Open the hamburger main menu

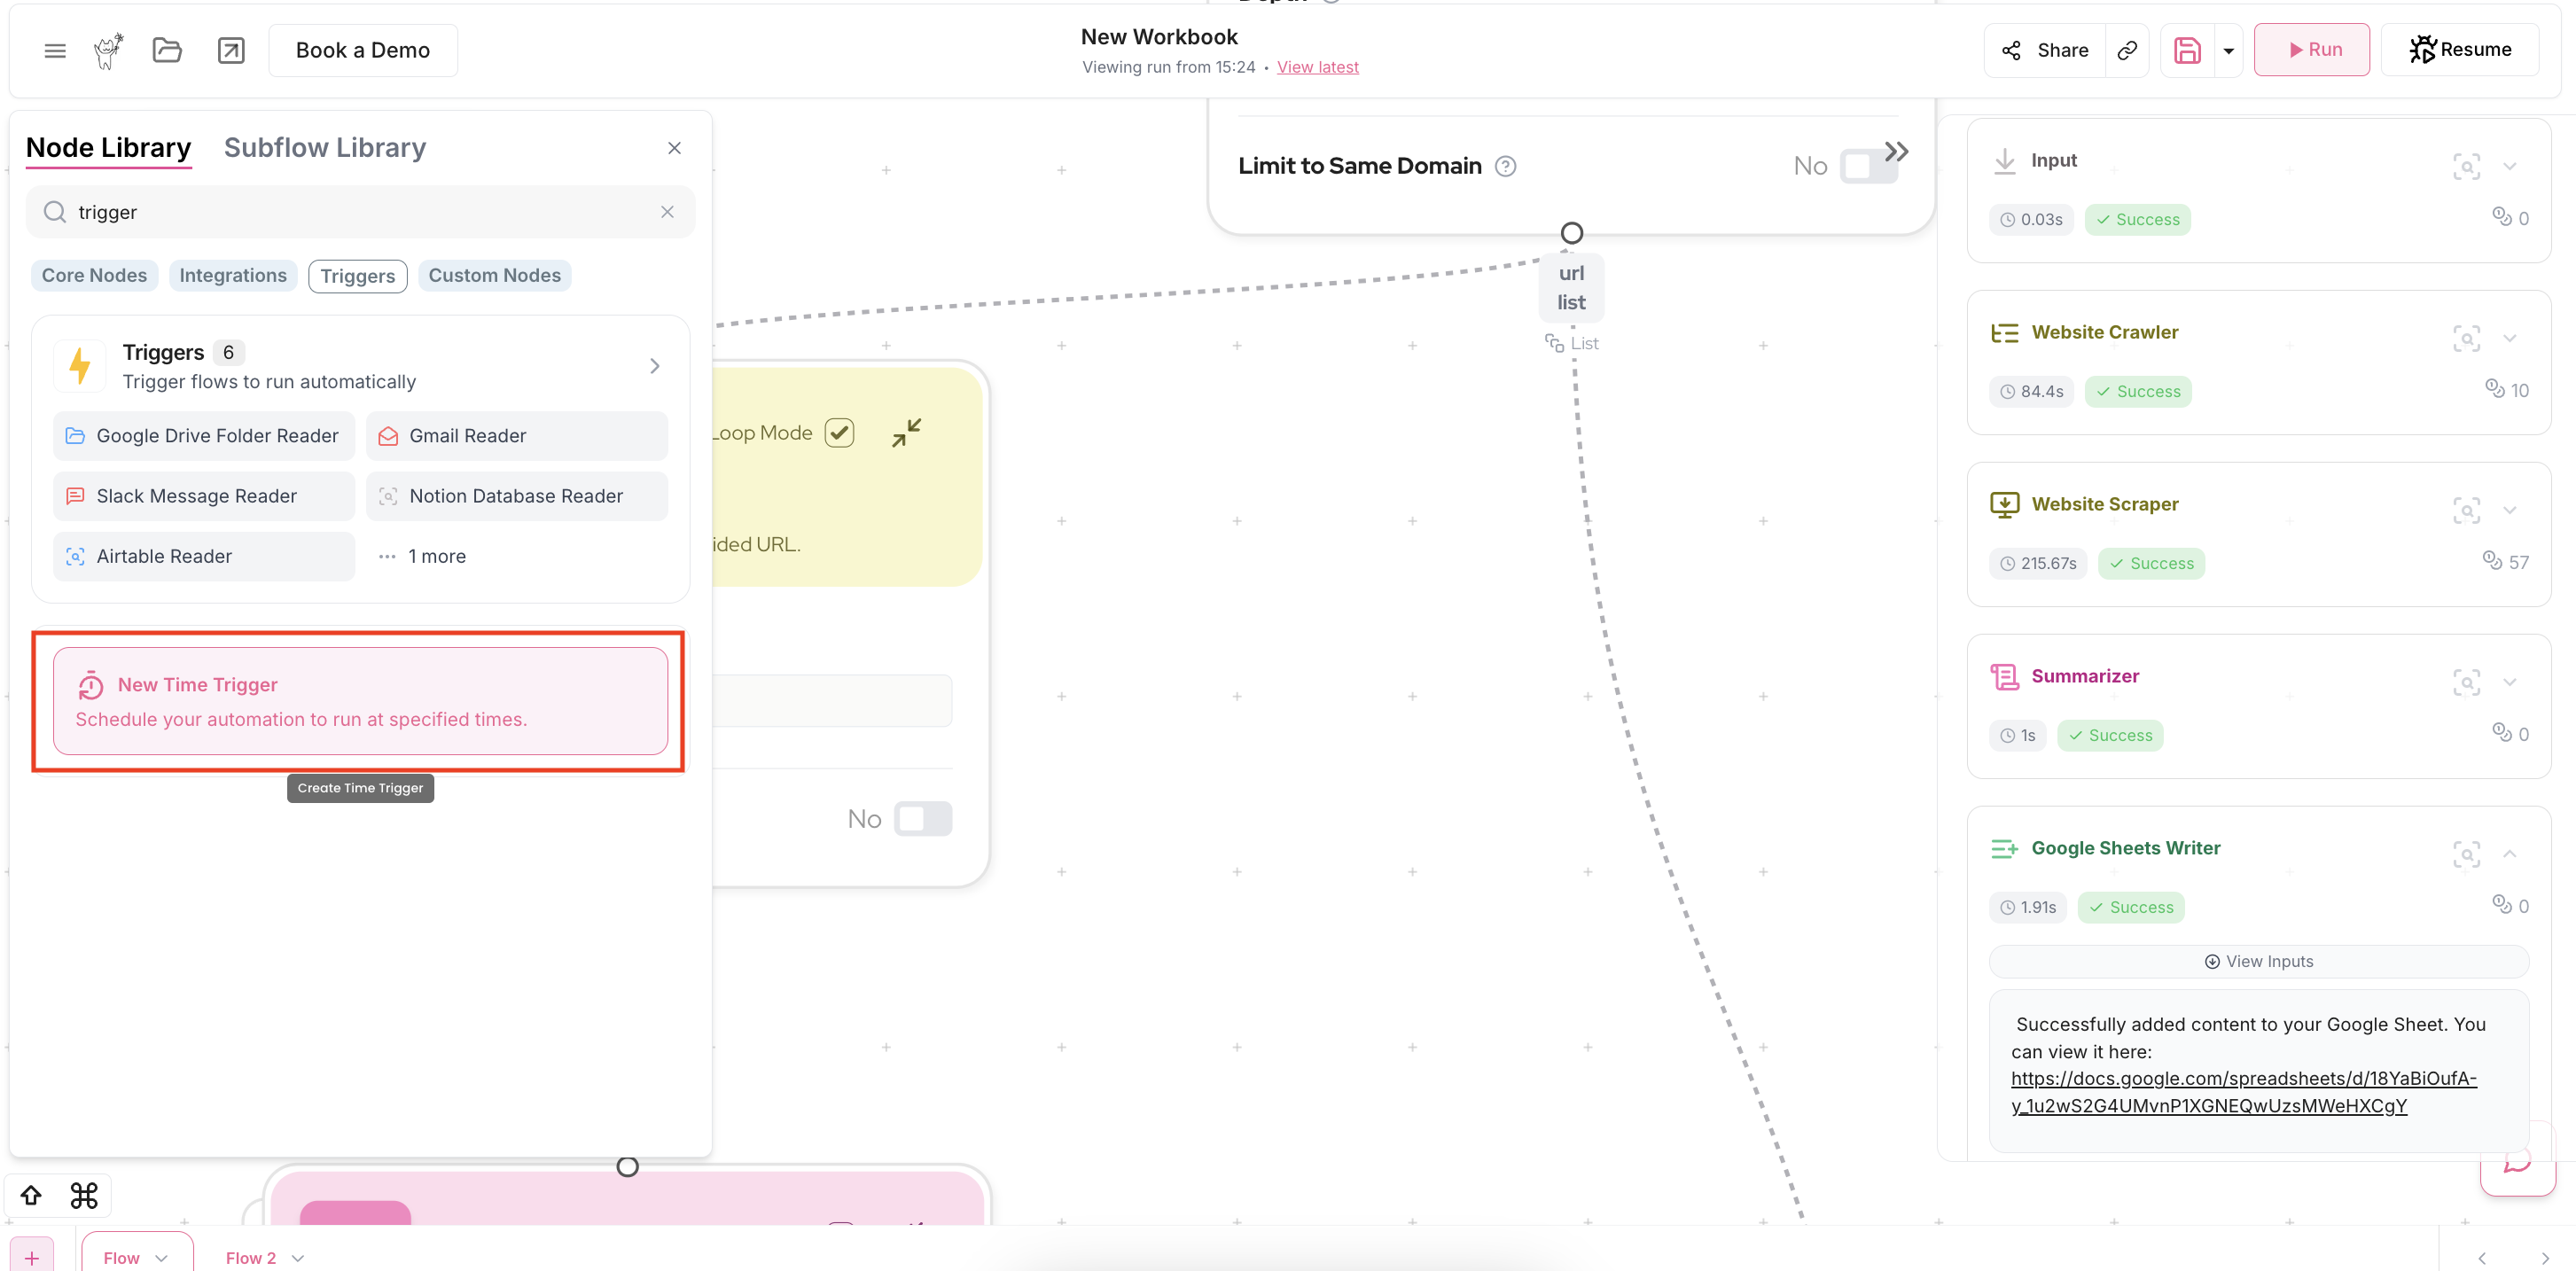[x=55, y=50]
